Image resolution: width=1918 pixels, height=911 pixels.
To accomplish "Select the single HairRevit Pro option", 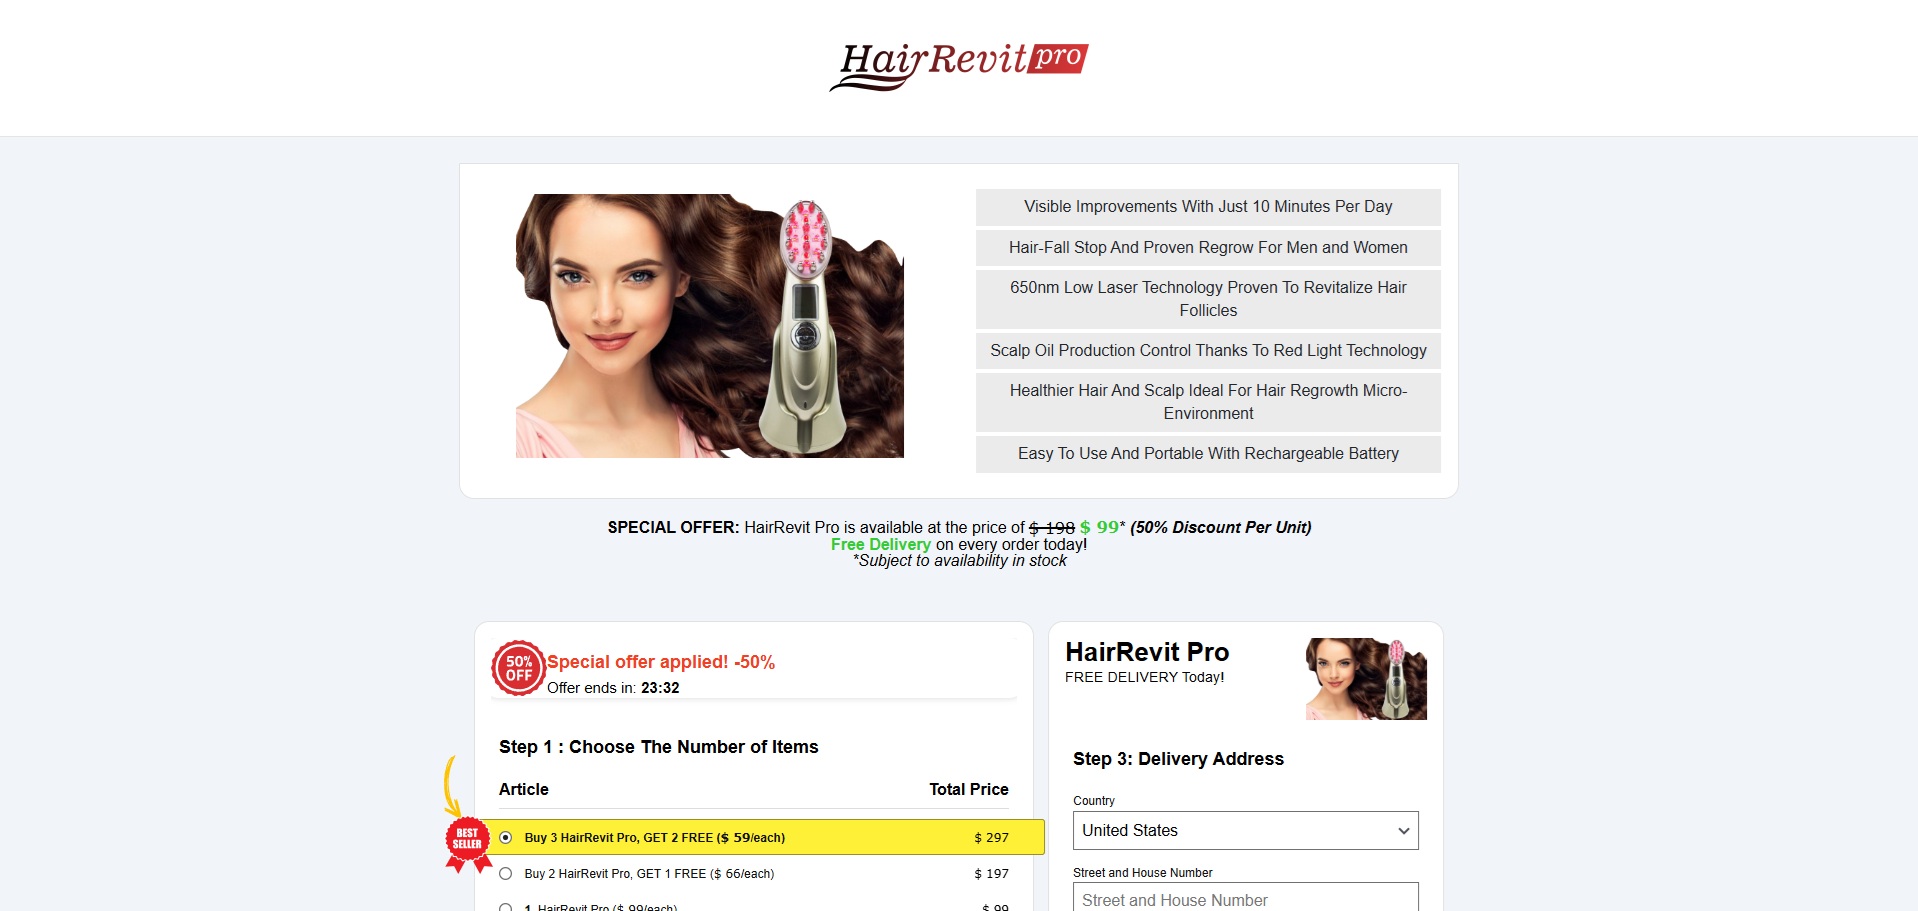I will (506, 907).
